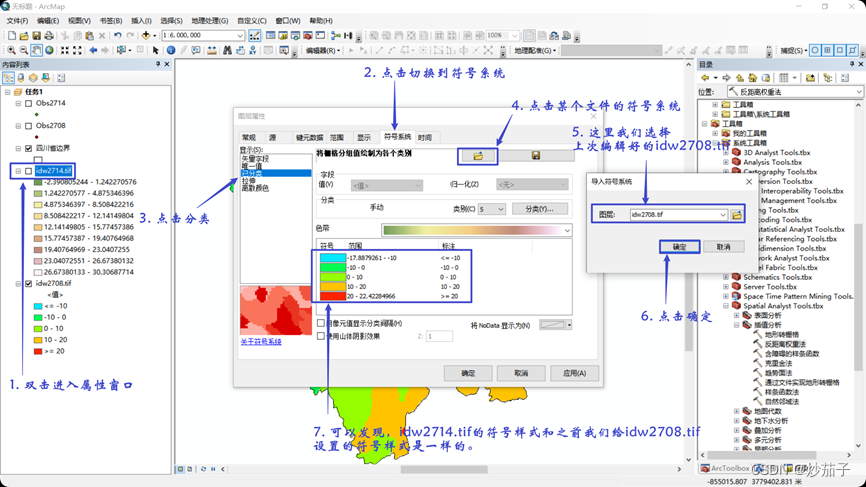The image size is (866, 487).
Task: Click 确定 in layer properties dialog
Action: tap(468, 373)
